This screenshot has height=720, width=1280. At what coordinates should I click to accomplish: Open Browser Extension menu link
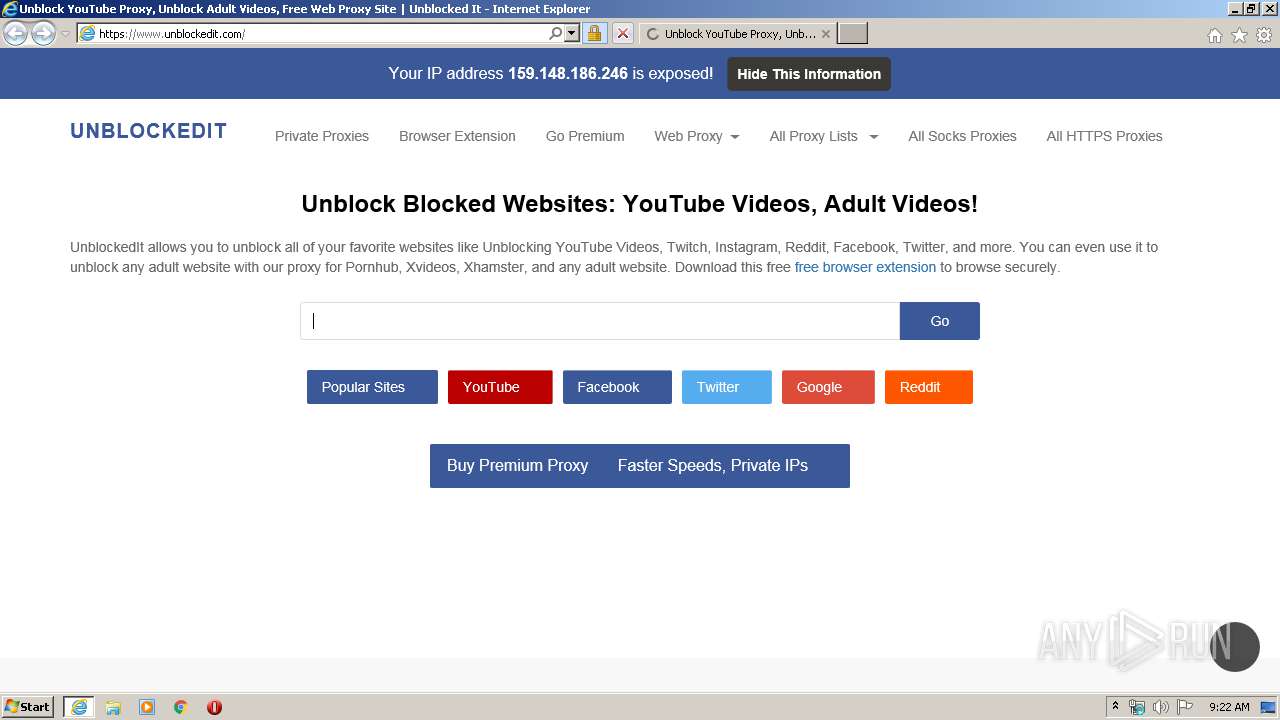pos(457,136)
